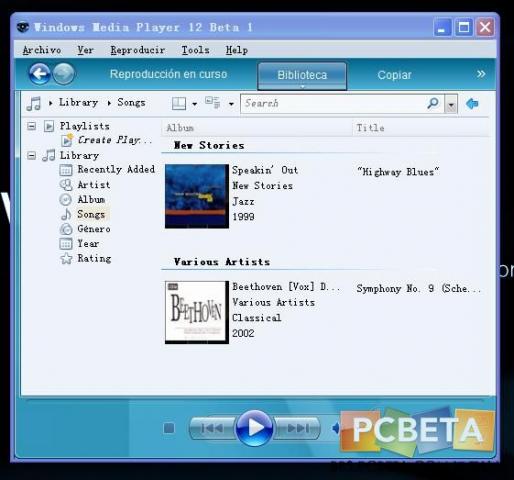Switch to the Copiar tab
This screenshot has width=514, height=480.
click(394, 75)
